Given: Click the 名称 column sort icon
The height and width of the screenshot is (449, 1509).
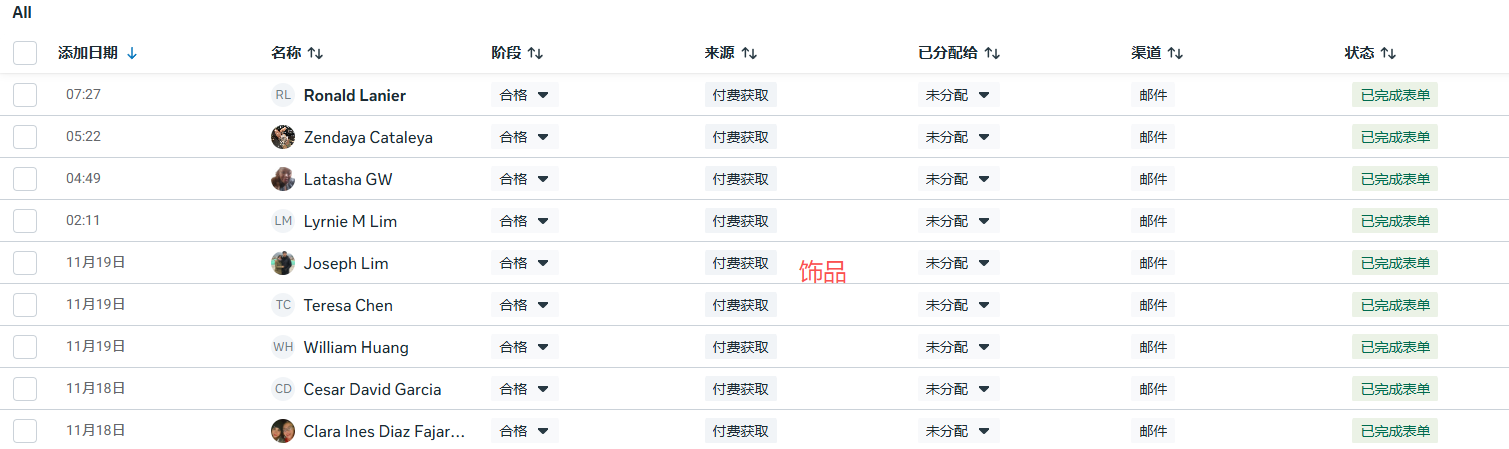Looking at the screenshot, I should pos(315,53).
